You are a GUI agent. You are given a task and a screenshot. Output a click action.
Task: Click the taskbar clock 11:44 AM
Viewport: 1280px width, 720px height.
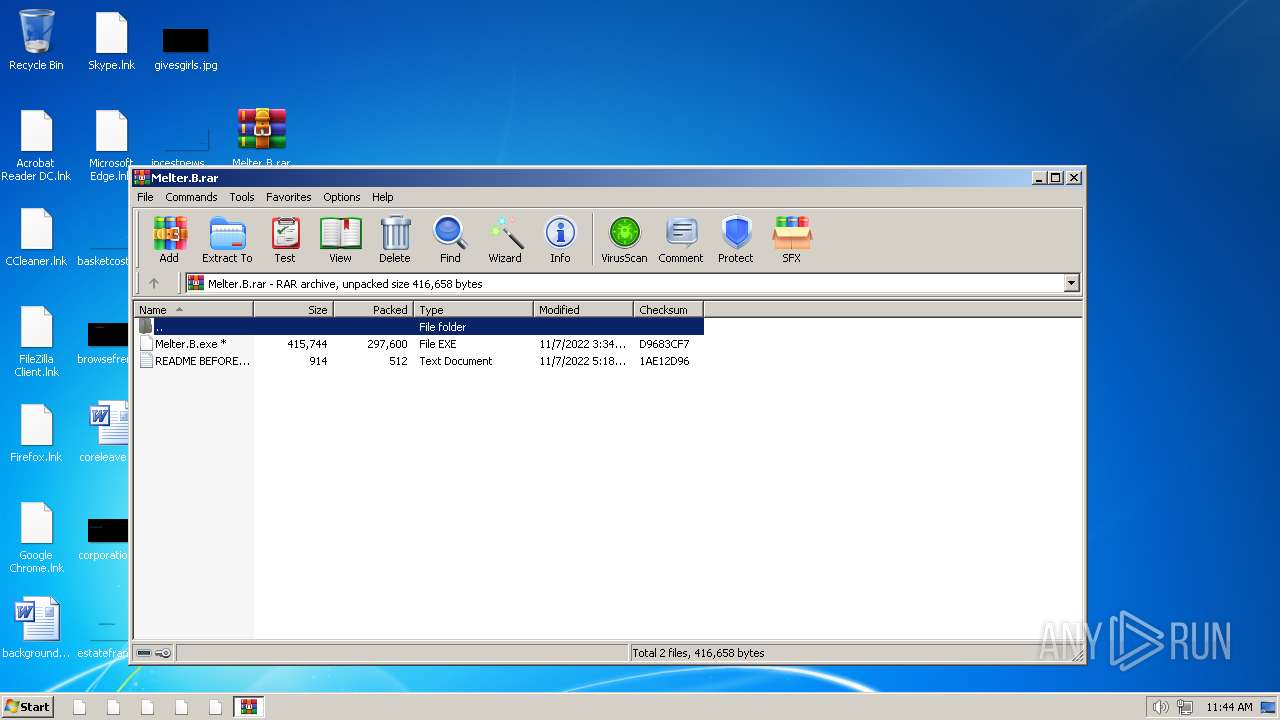tap(1229, 707)
